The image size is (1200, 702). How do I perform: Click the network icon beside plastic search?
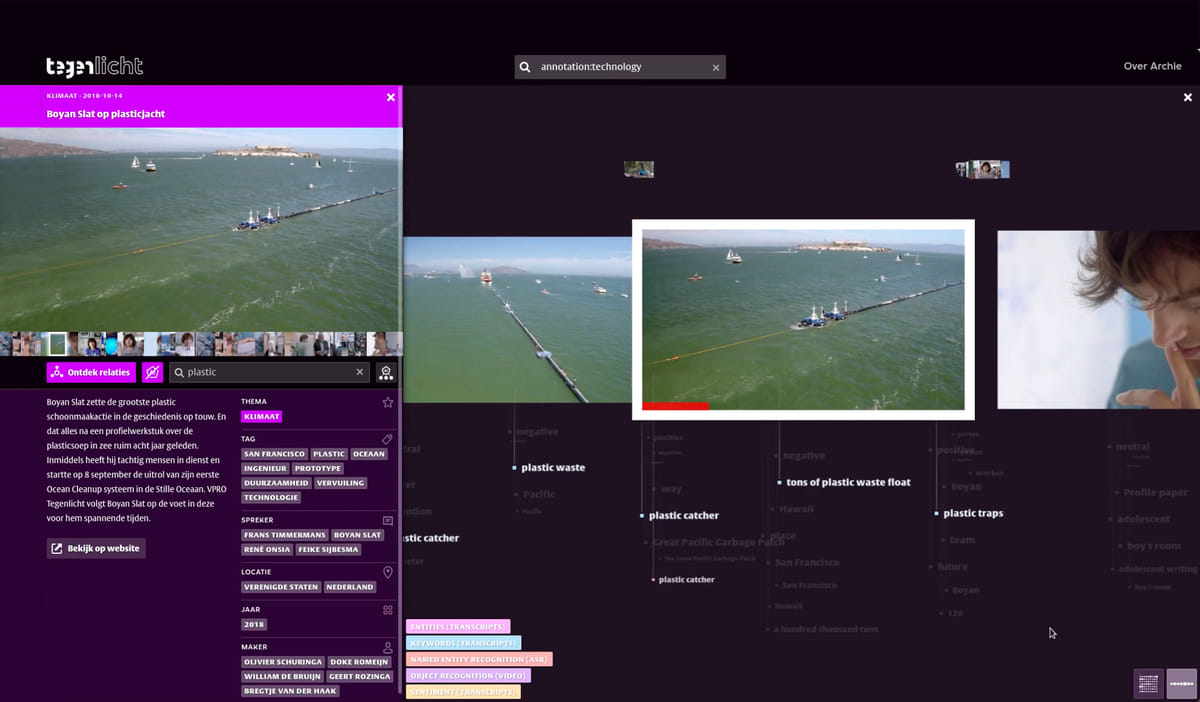point(386,372)
